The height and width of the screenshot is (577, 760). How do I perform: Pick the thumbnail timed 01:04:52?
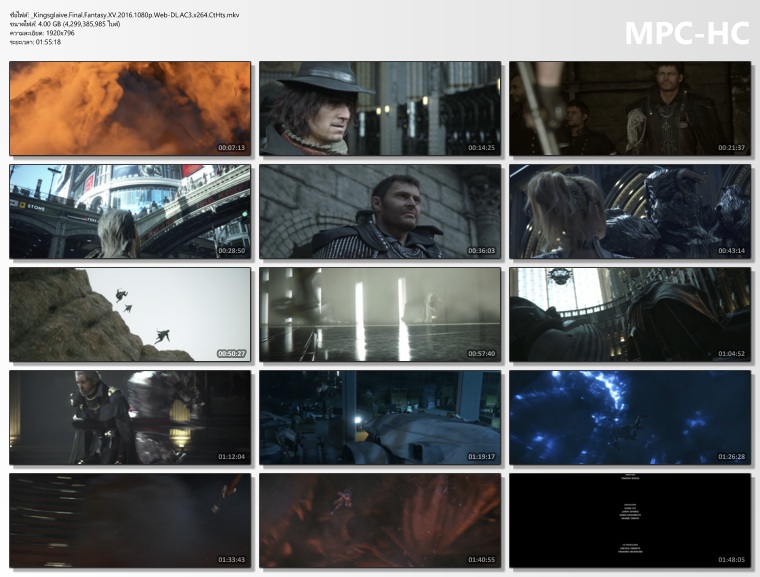[x=630, y=314]
